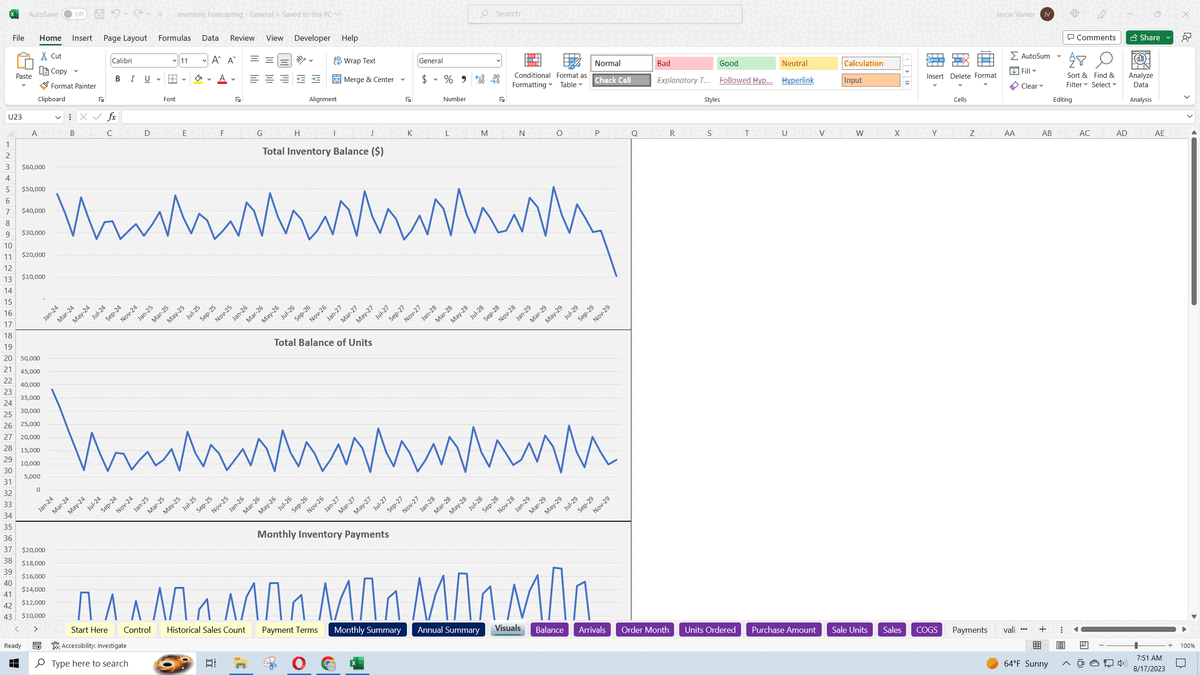
Task: Apply the Good cell style
Action: pos(745,63)
